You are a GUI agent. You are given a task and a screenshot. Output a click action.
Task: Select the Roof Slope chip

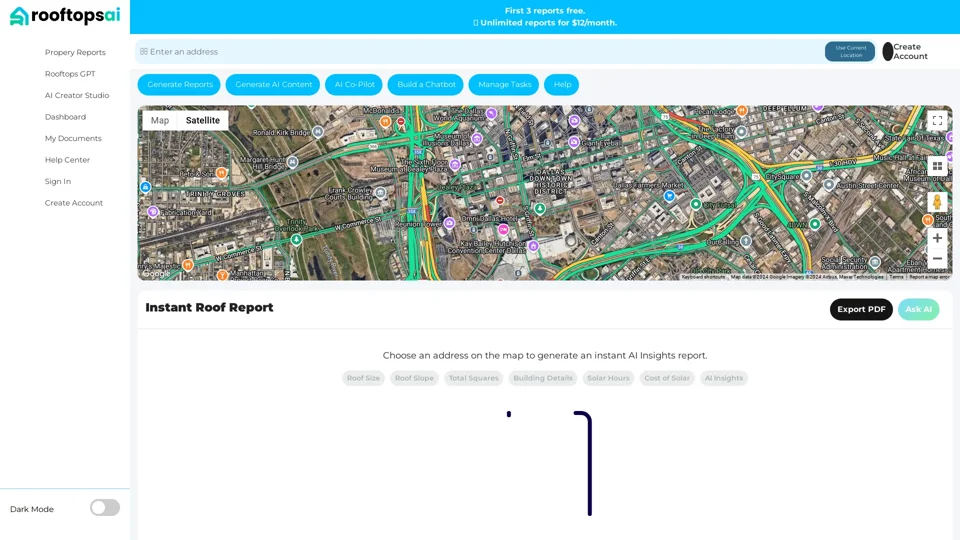click(414, 378)
